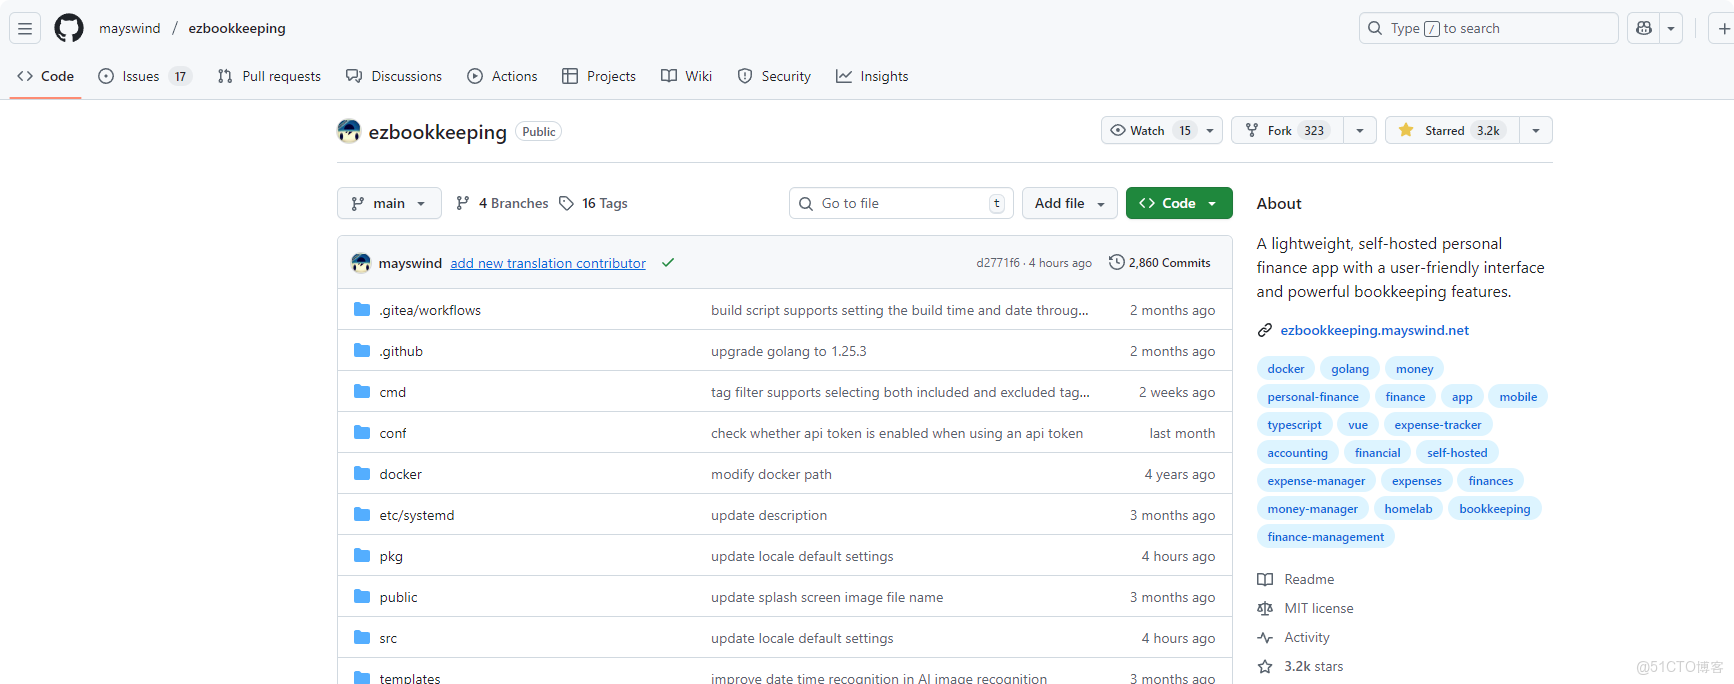Image resolution: width=1734 pixels, height=684 pixels.
Task: Click the commit history clock icon
Action: click(x=1116, y=262)
